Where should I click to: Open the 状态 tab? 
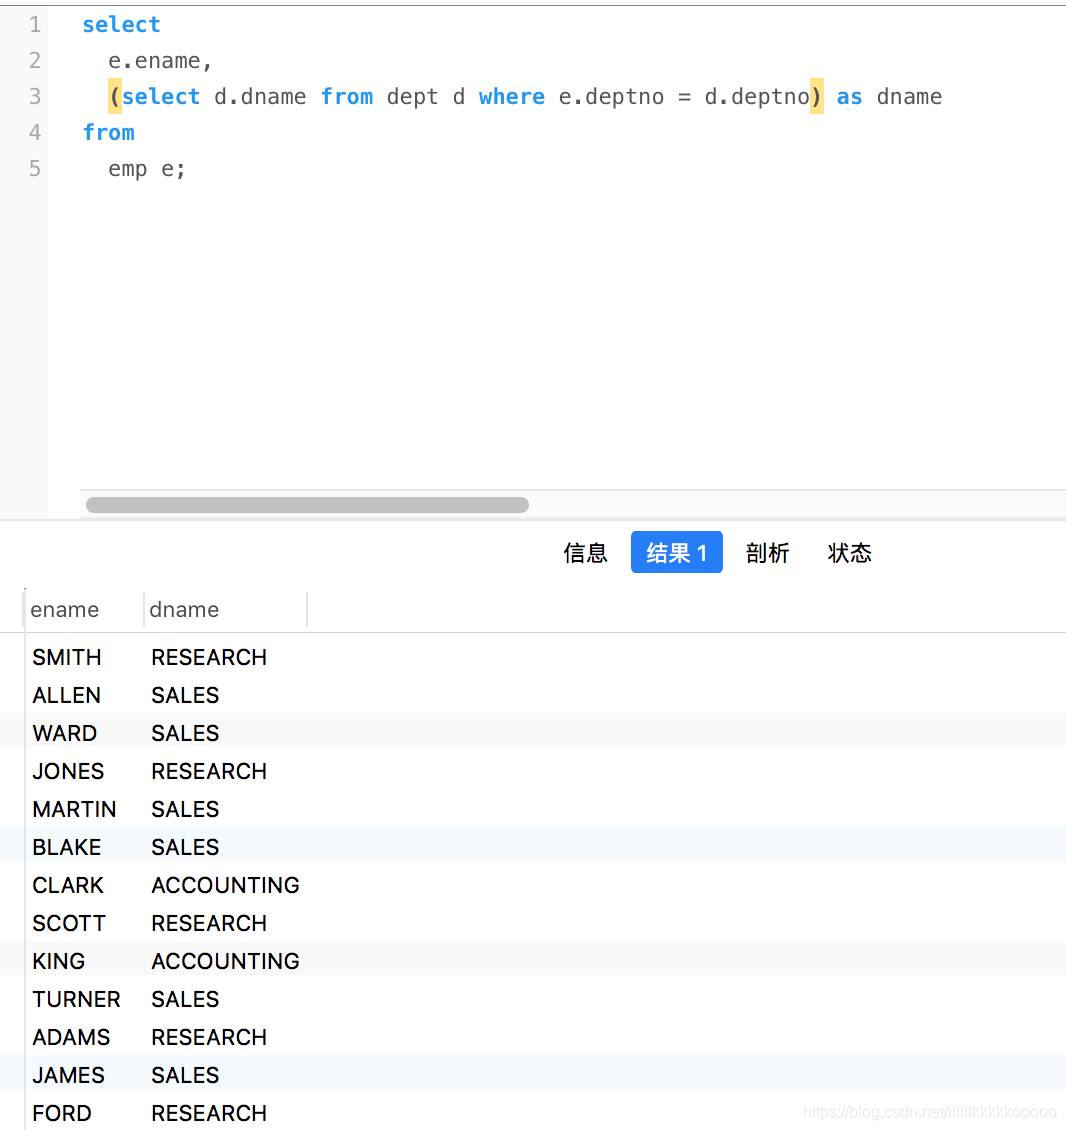point(850,553)
